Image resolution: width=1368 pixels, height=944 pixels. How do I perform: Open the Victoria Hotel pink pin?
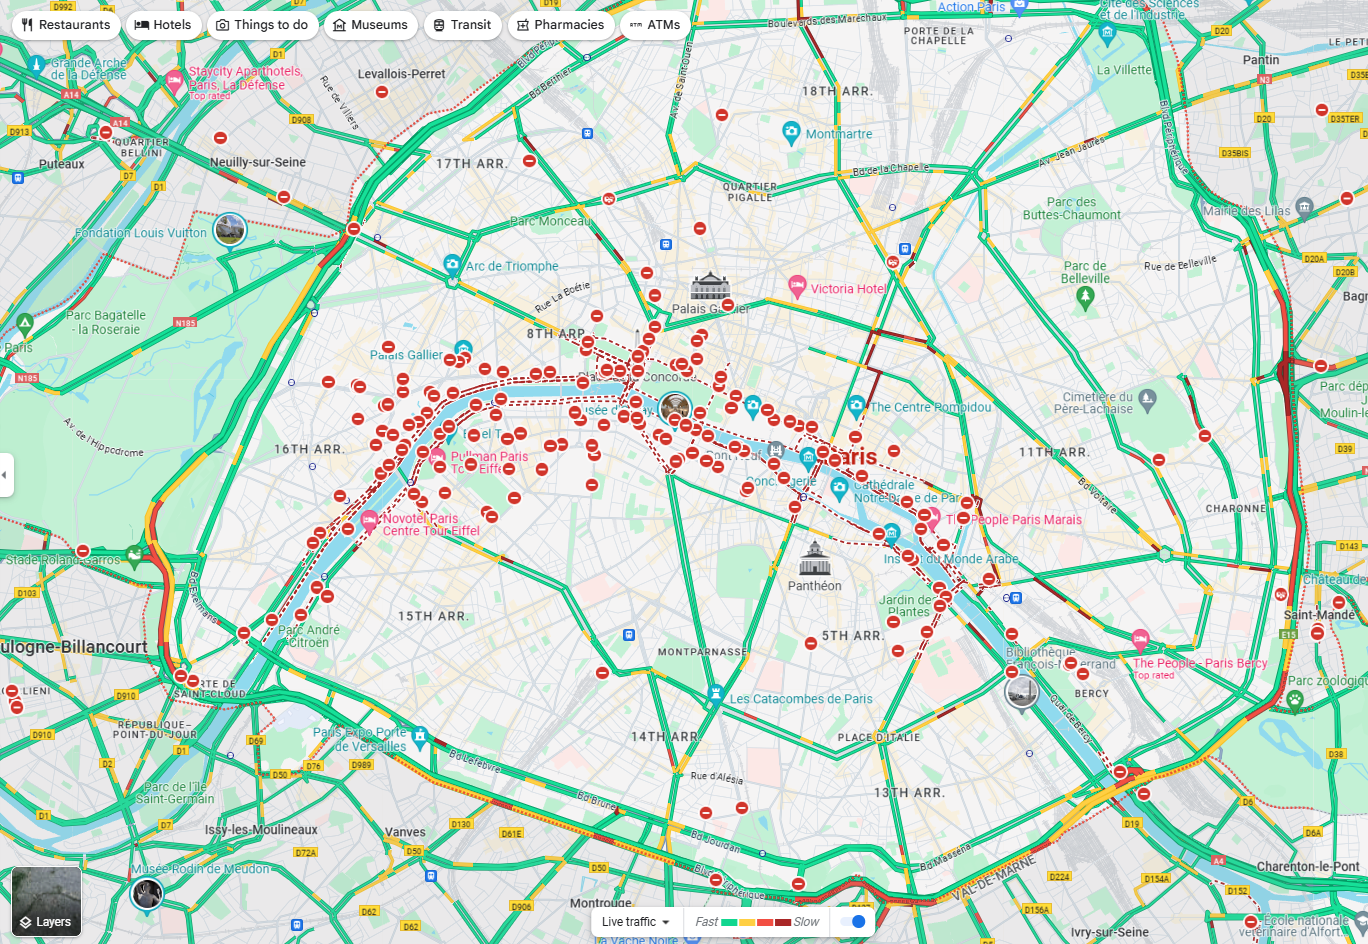coord(797,287)
